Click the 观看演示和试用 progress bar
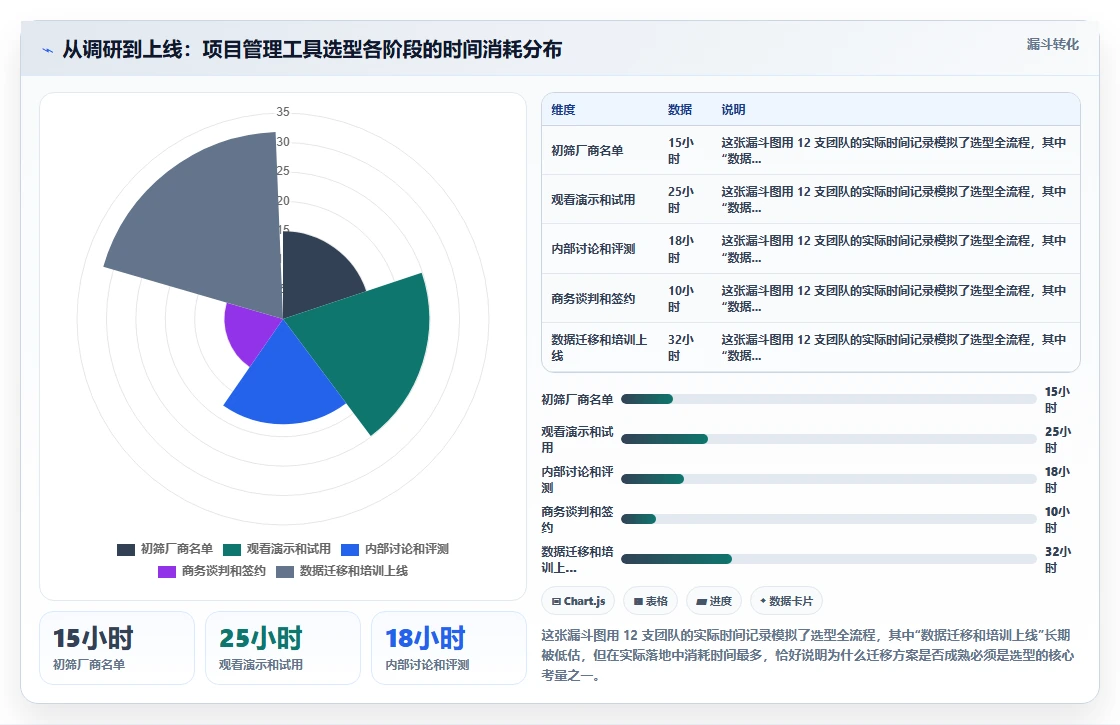The width and height of the screenshot is (1120, 725). tap(829, 439)
